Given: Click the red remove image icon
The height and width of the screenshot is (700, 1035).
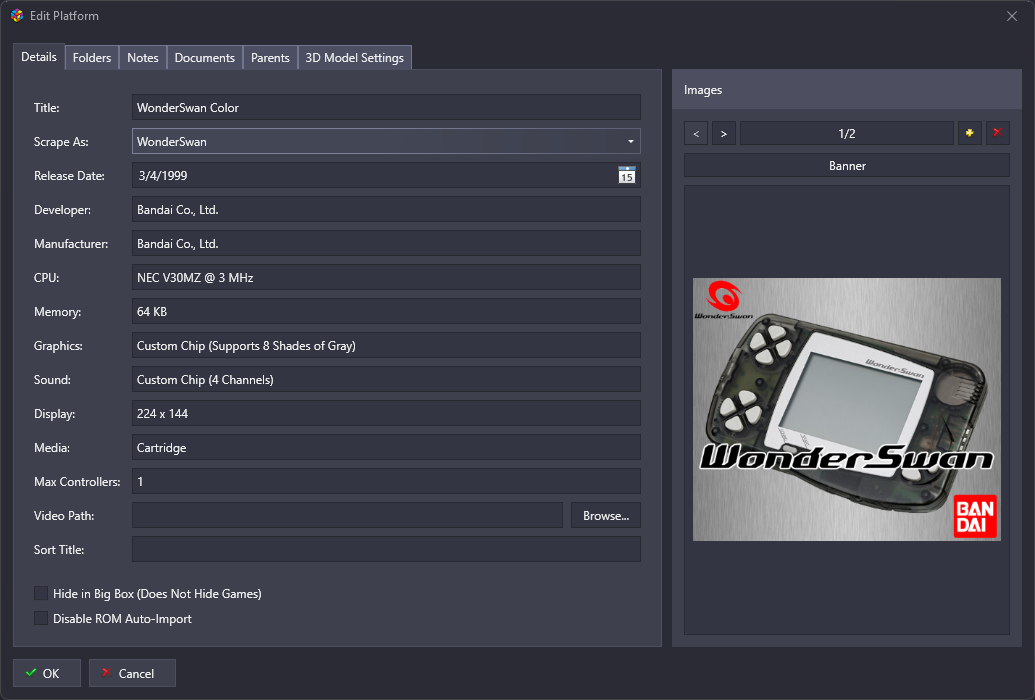Looking at the screenshot, I should (x=997, y=133).
